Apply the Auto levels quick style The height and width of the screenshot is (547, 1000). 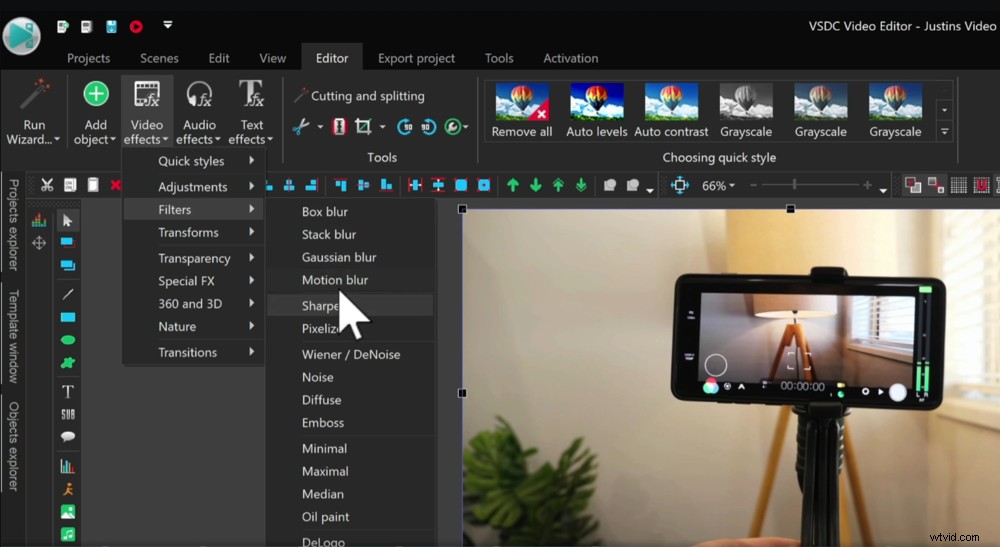pyautogui.click(x=596, y=110)
